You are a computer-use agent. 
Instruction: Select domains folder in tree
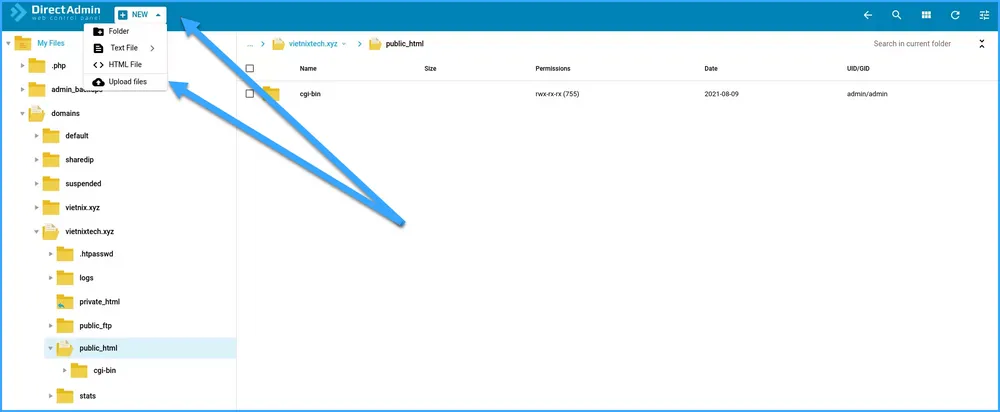point(66,114)
